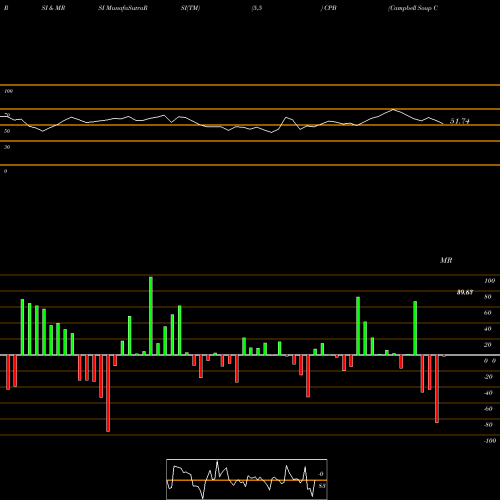
Task: Click the MR axis label -100
Action: pyautogui.click(x=490, y=441)
